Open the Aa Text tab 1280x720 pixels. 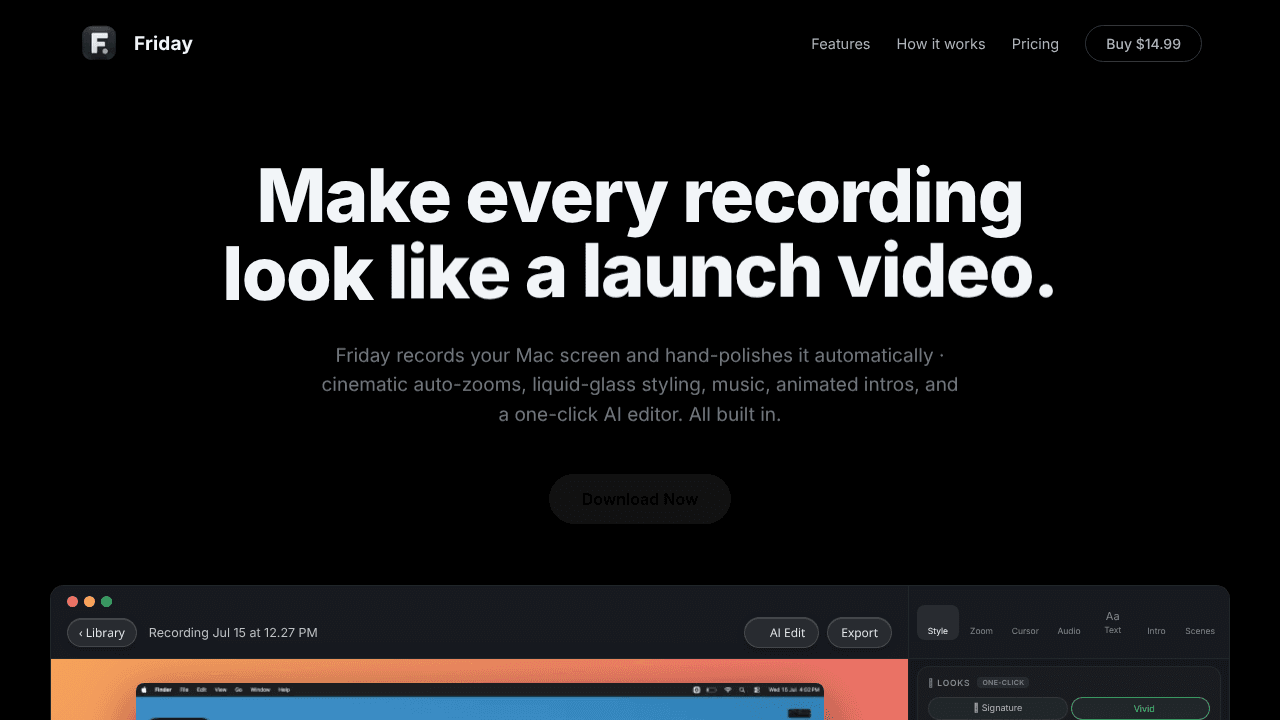(x=1113, y=622)
